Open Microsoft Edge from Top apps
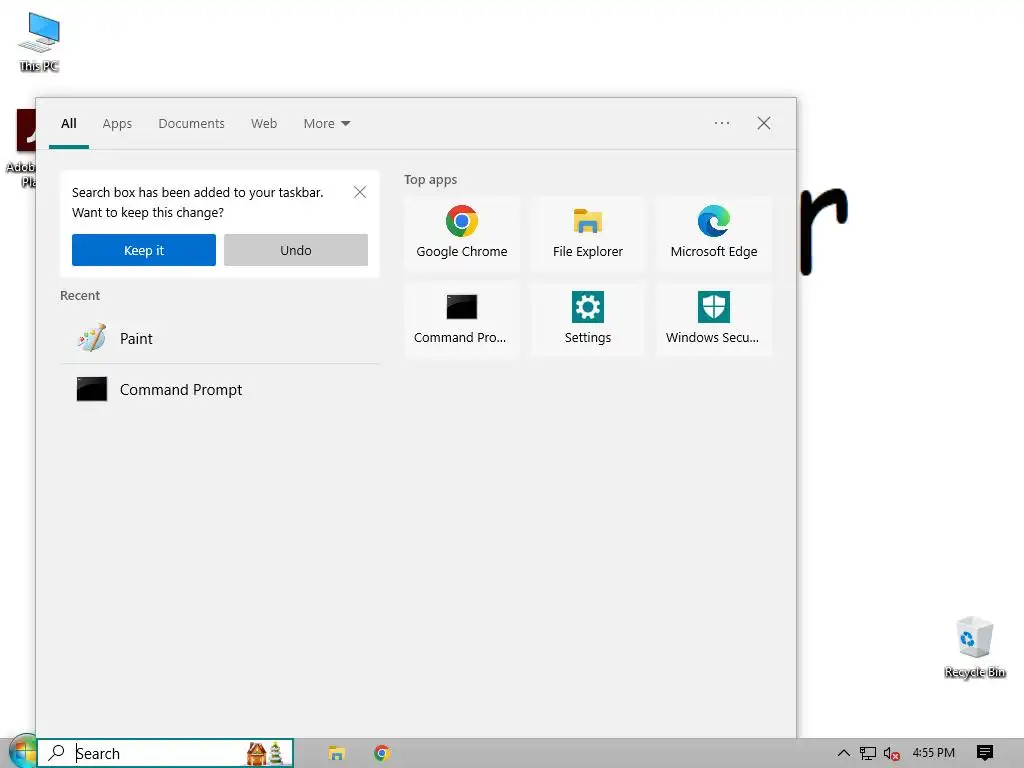The height and width of the screenshot is (768, 1024). click(714, 233)
